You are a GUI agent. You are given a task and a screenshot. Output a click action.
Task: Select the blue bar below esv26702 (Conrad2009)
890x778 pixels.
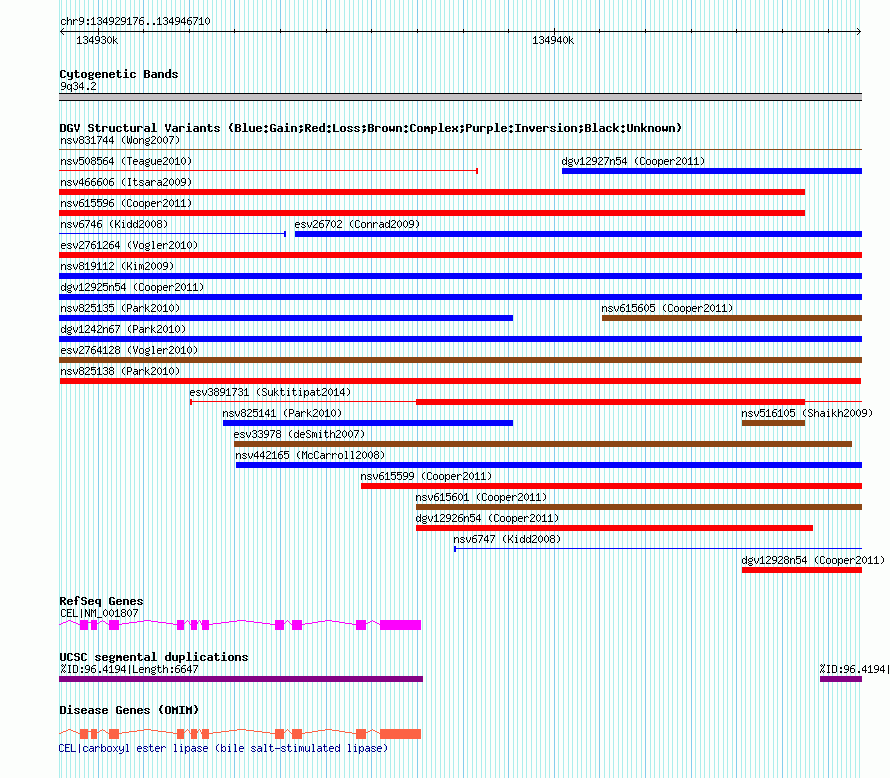[578, 234]
